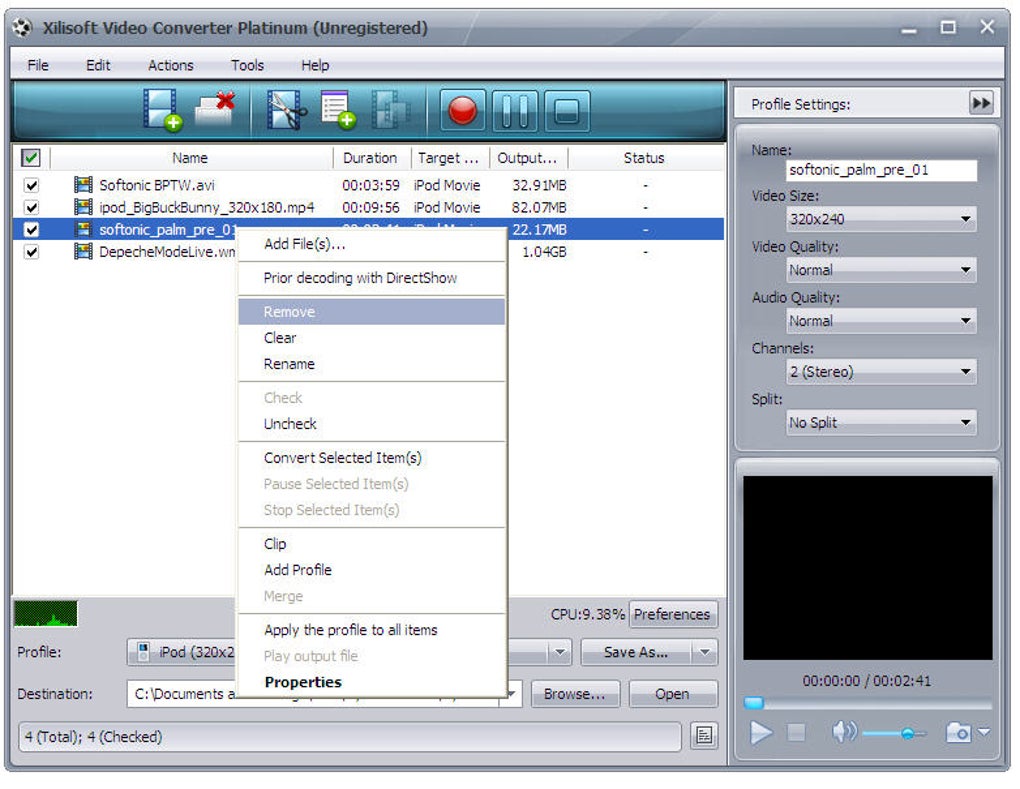1020x789 pixels.
Task: Click the profile Name input field
Action: [x=881, y=170]
